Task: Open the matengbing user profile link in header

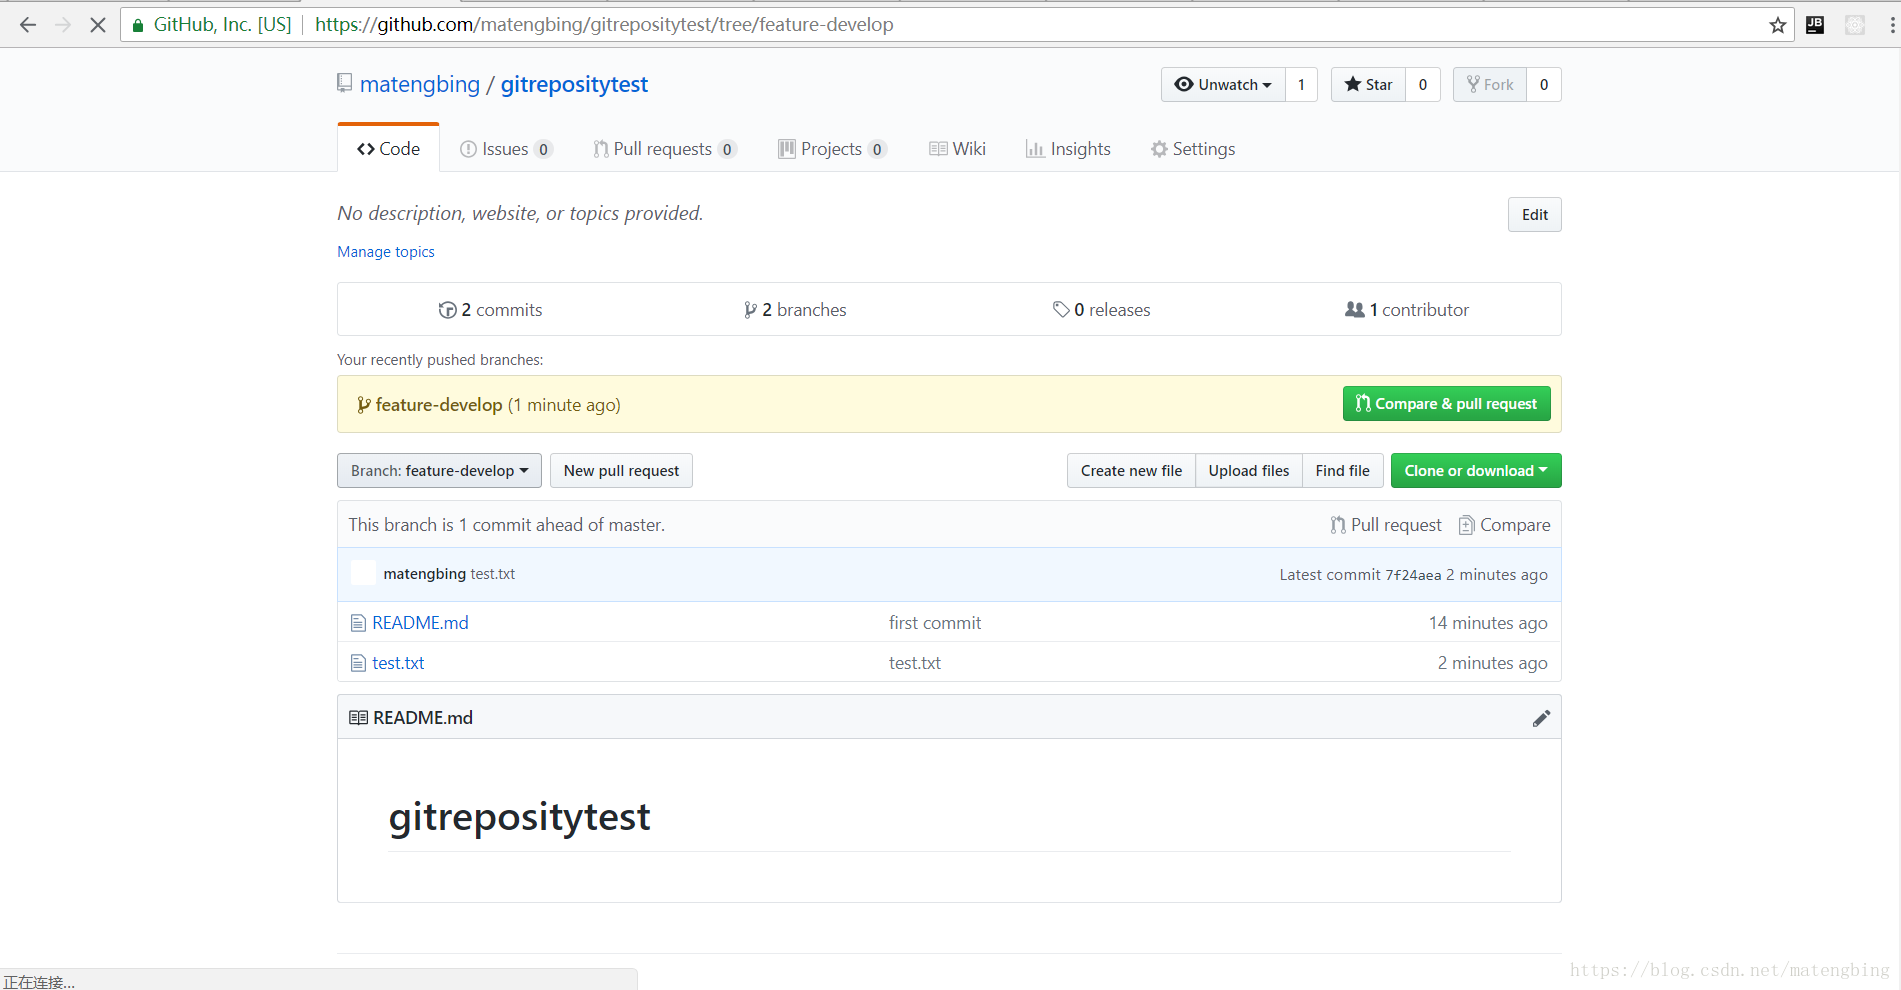Action: coord(420,84)
